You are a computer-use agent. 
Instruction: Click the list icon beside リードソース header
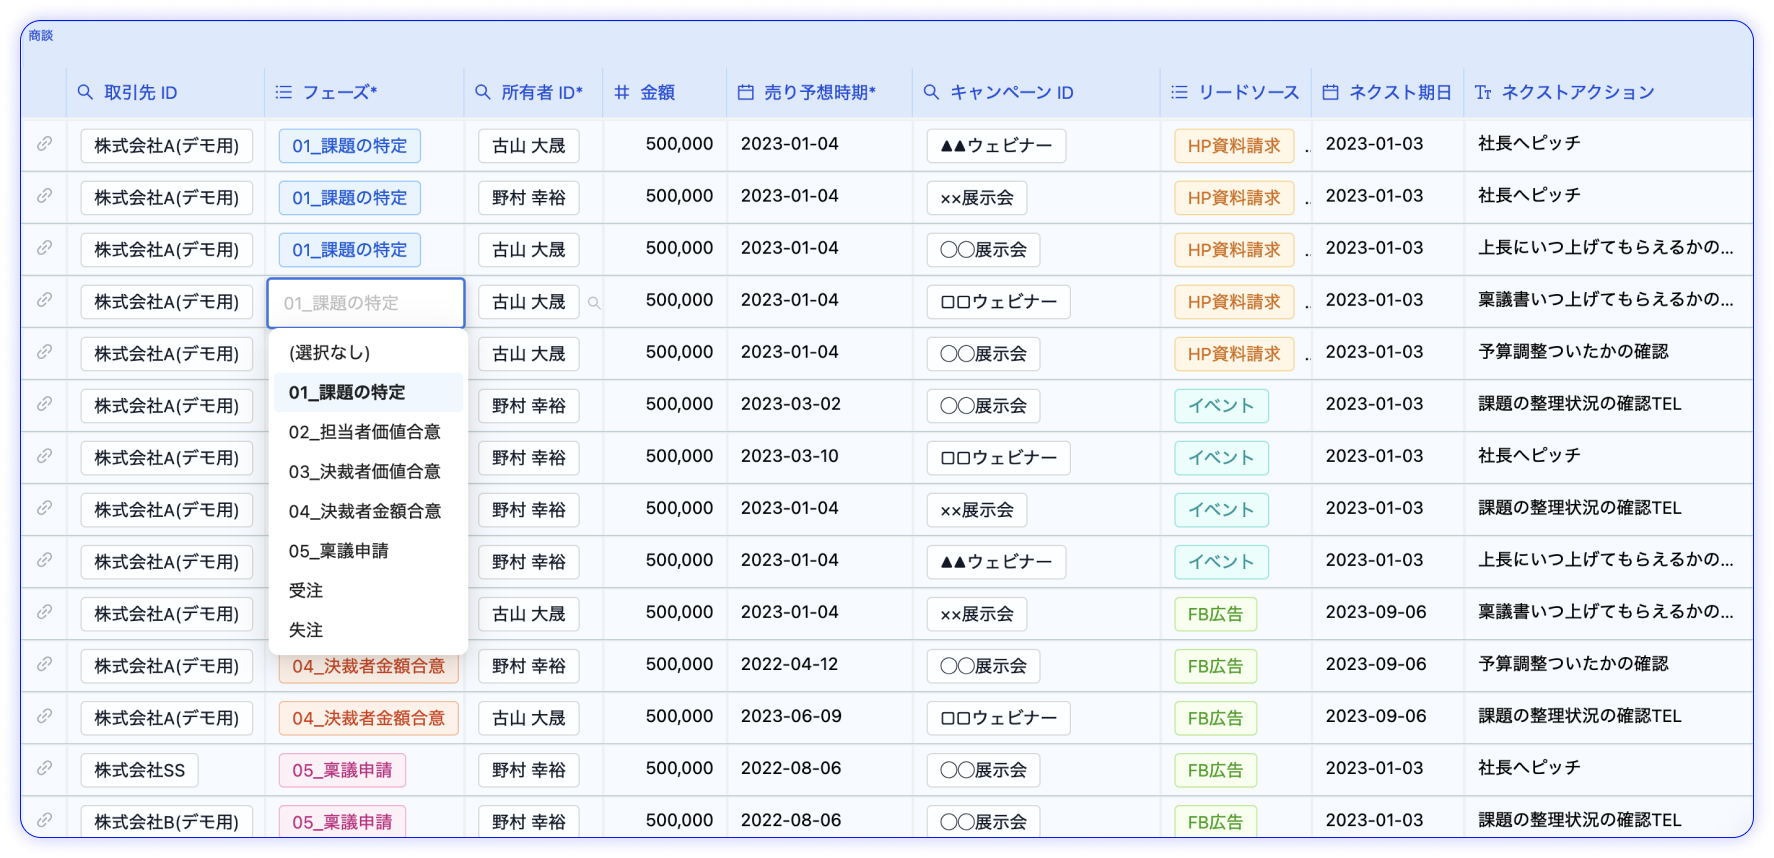(x=1180, y=92)
